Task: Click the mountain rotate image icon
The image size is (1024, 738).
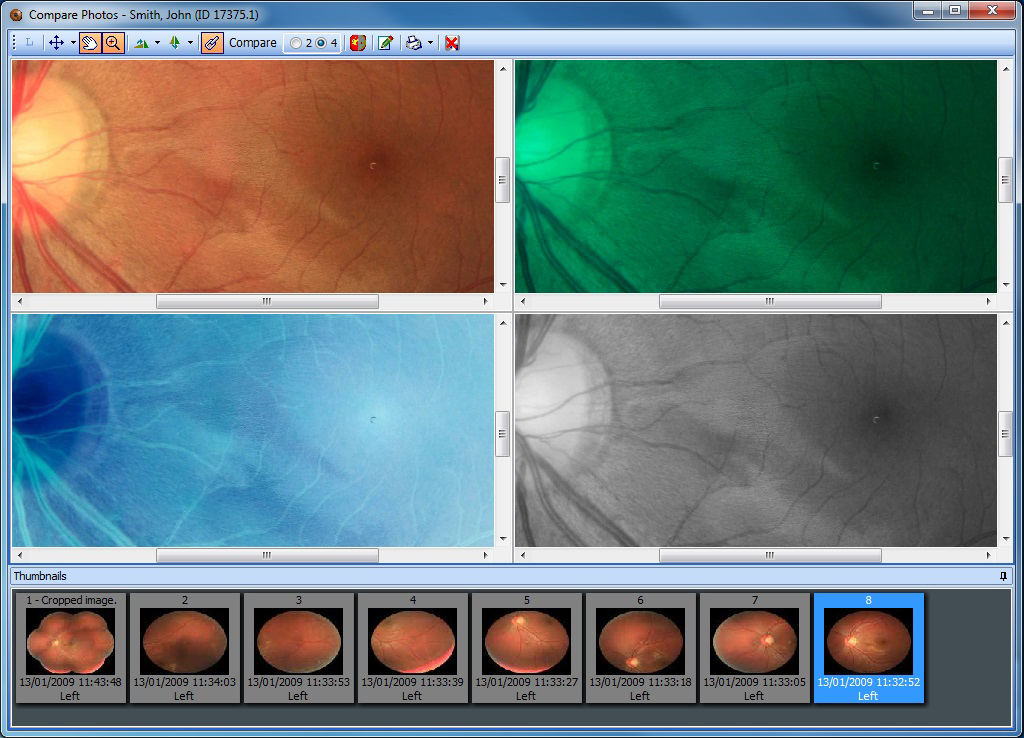Action: (142, 43)
